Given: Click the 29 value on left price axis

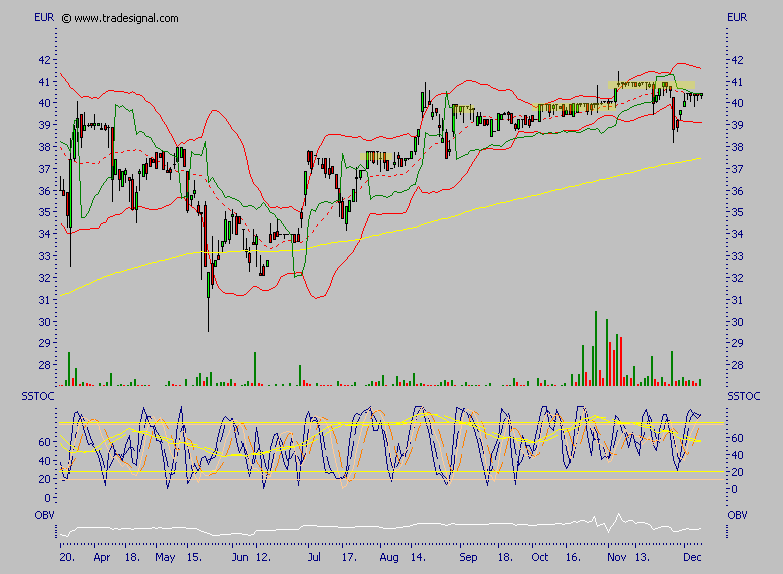Looking at the screenshot, I should click(x=44, y=343).
